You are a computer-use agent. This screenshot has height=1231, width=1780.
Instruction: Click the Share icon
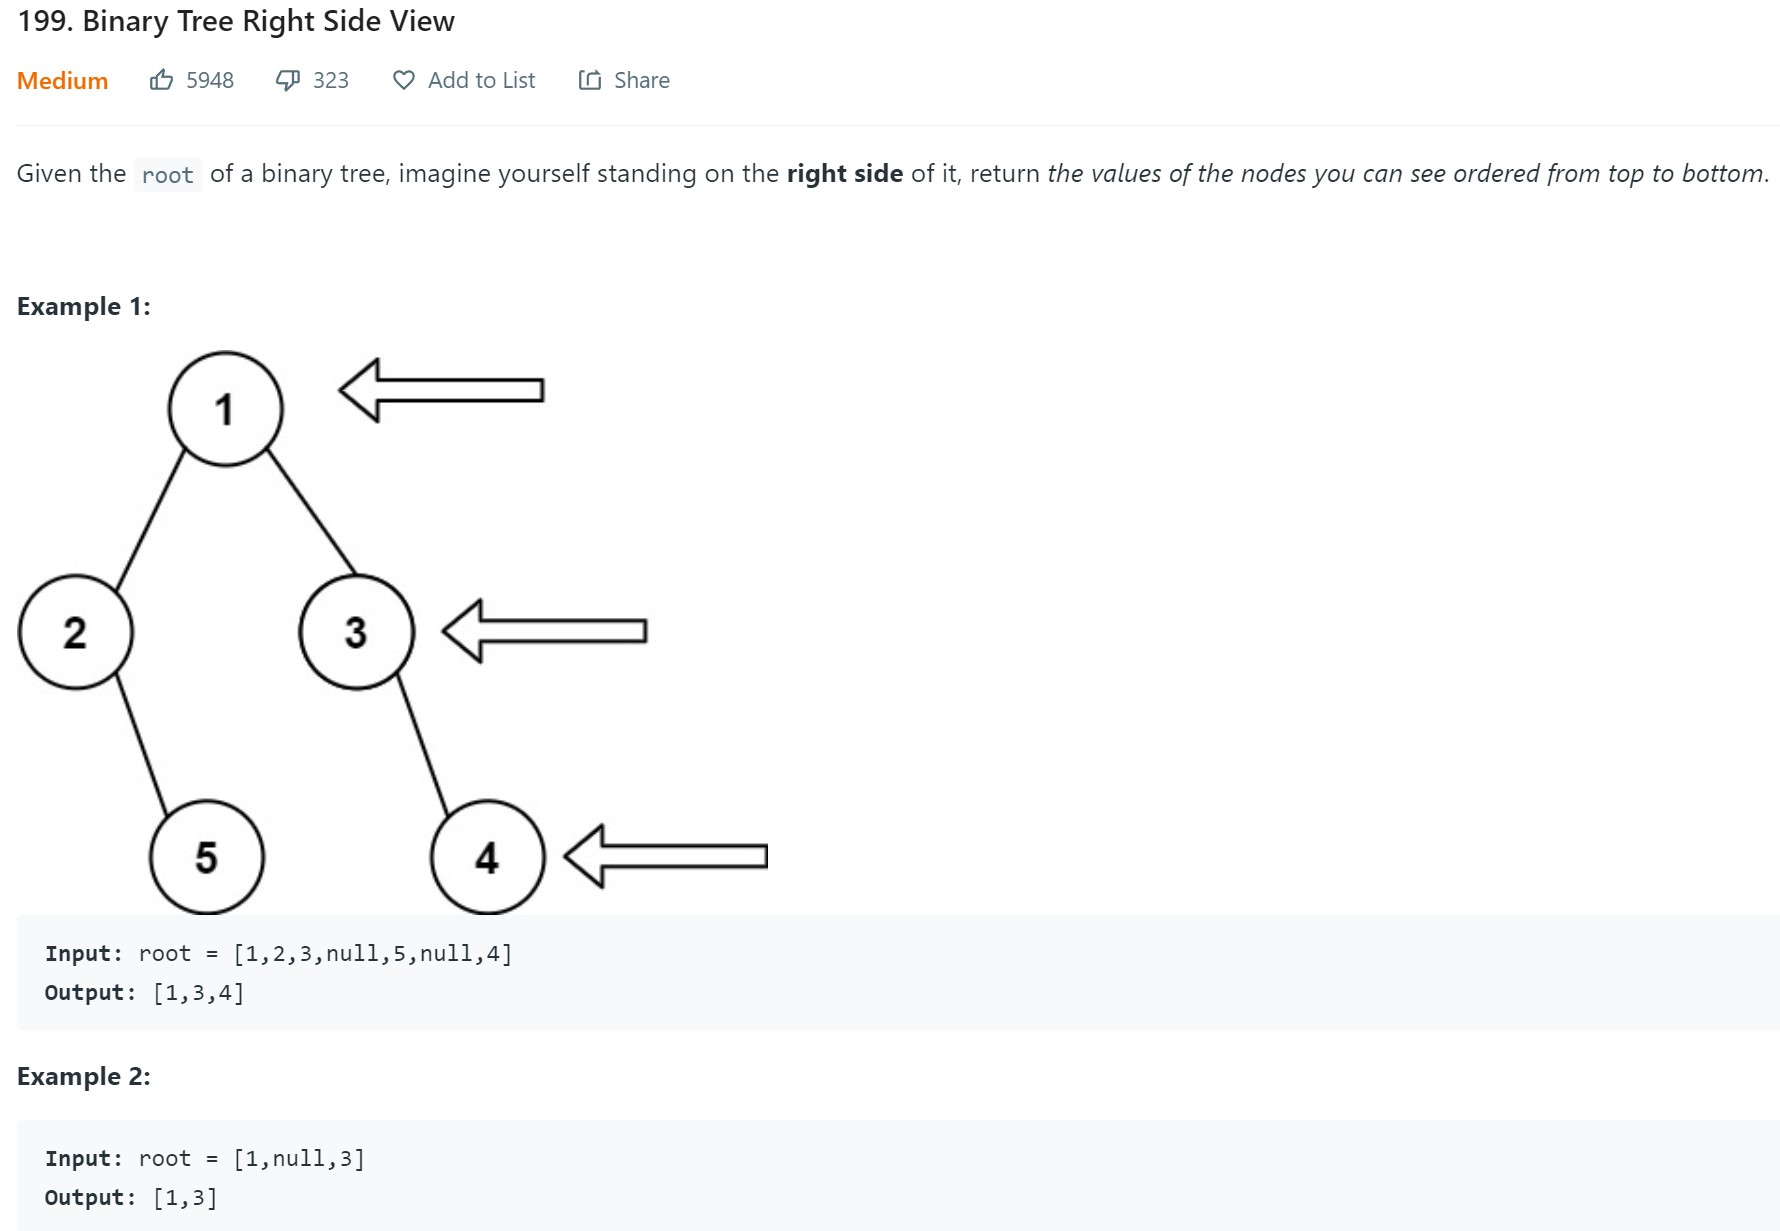(590, 80)
